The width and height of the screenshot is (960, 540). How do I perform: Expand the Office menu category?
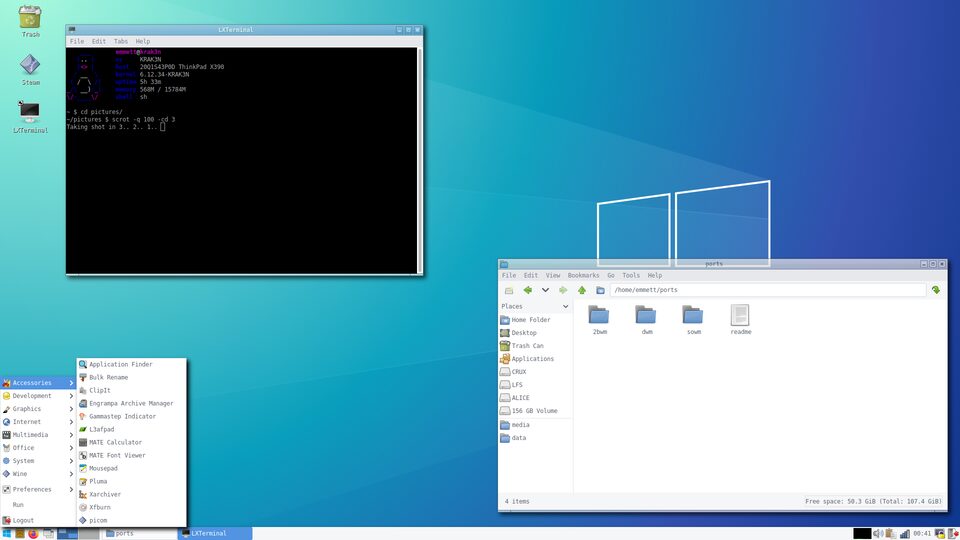click(x=38, y=448)
